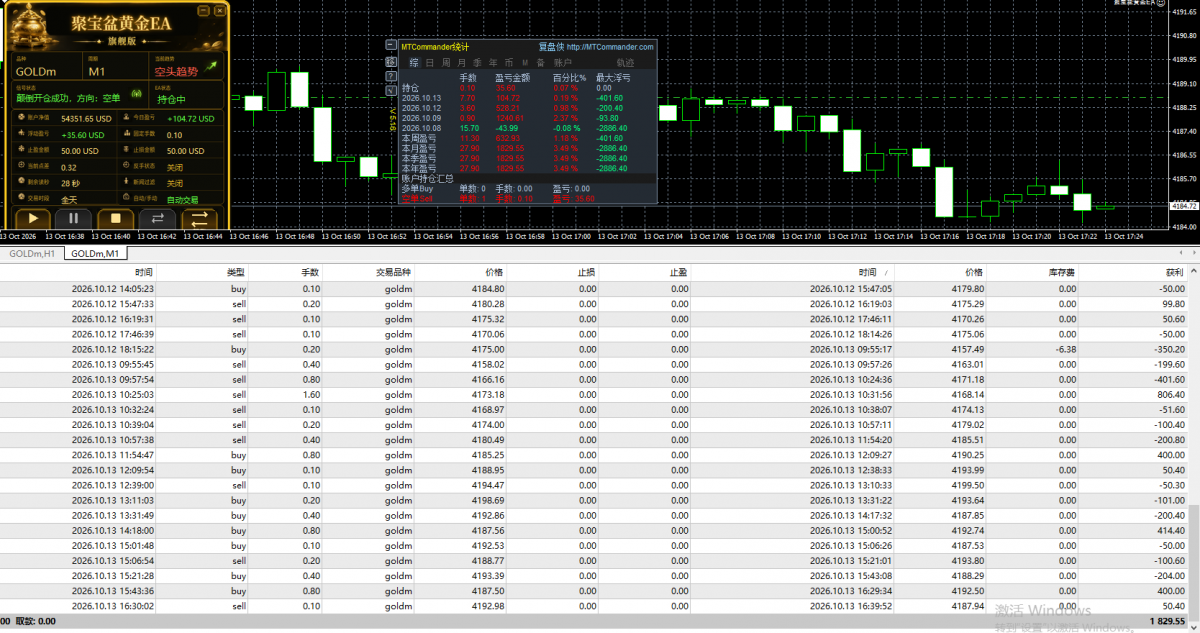Open MTCommander settings icon below minimize

pyautogui.click(x=391, y=61)
